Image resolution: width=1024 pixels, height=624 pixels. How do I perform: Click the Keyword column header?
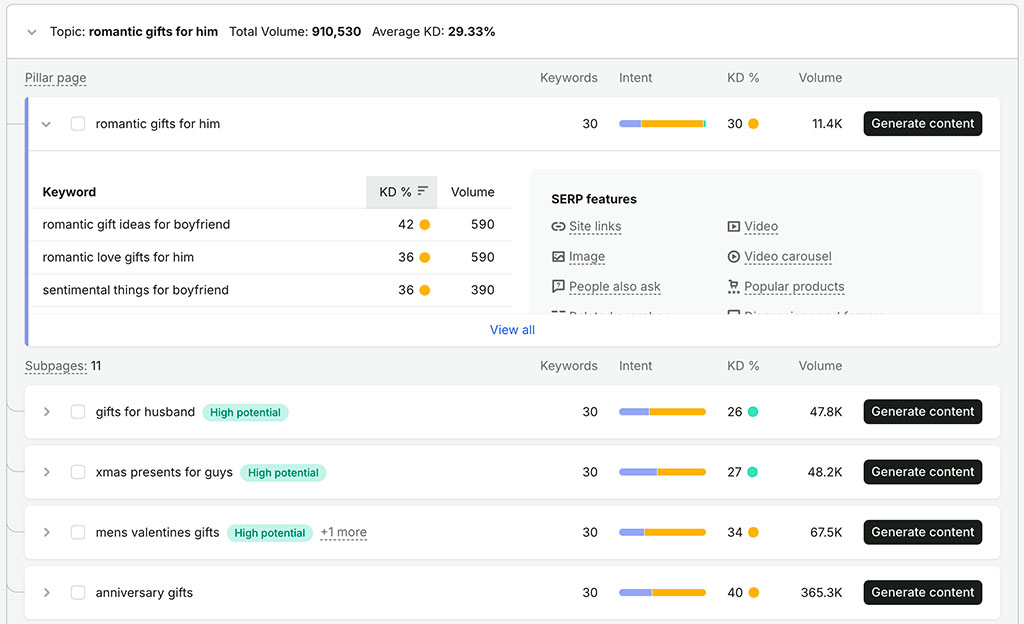click(x=69, y=192)
